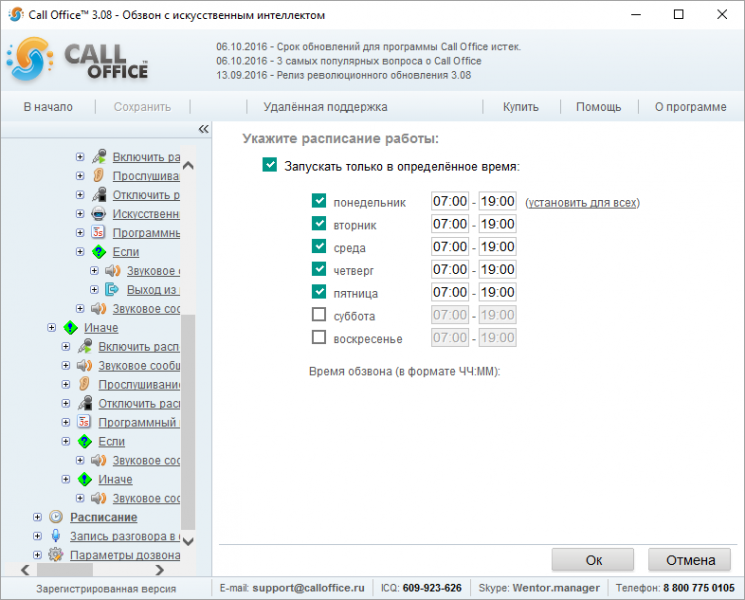
Task: Expand the Программный tree node
Action: tap(66, 422)
